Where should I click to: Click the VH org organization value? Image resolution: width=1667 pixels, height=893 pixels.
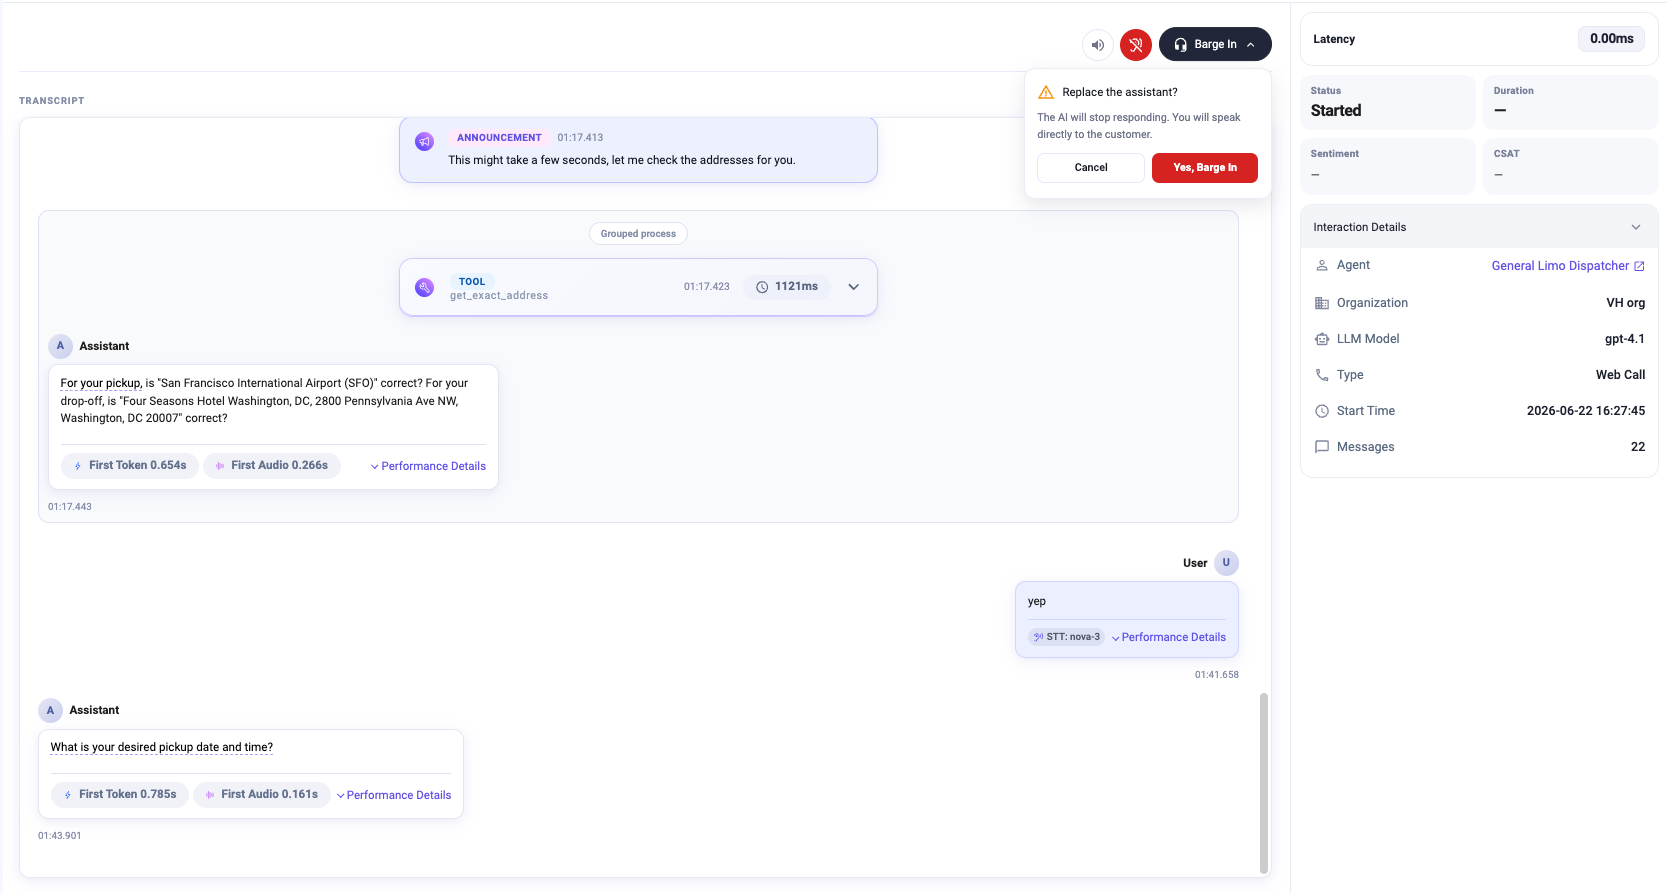[1626, 303]
